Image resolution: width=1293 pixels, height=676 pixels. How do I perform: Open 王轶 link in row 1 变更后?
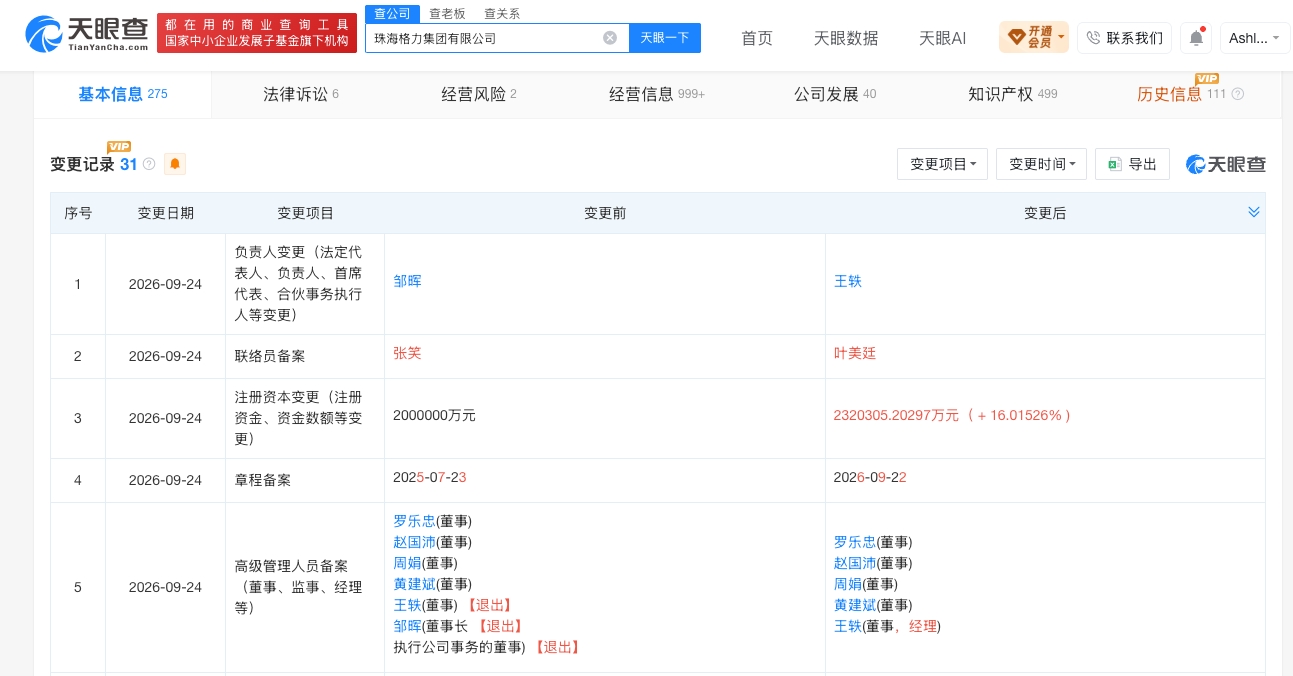point(847,281)
